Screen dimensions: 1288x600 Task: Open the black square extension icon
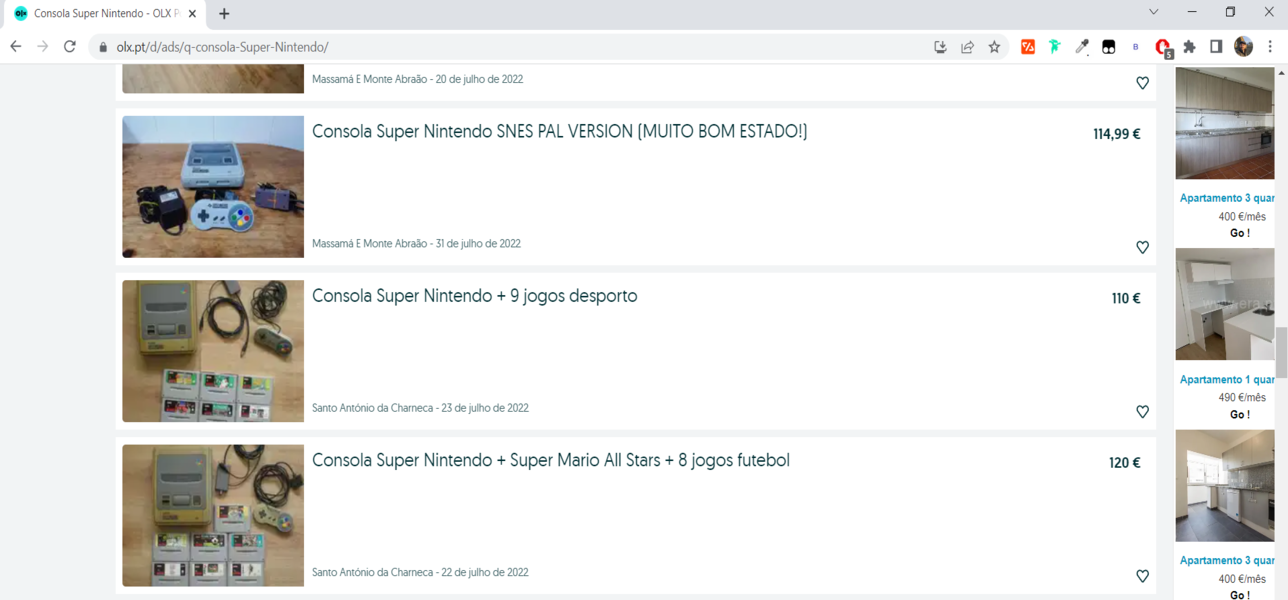click(1109, 47)
